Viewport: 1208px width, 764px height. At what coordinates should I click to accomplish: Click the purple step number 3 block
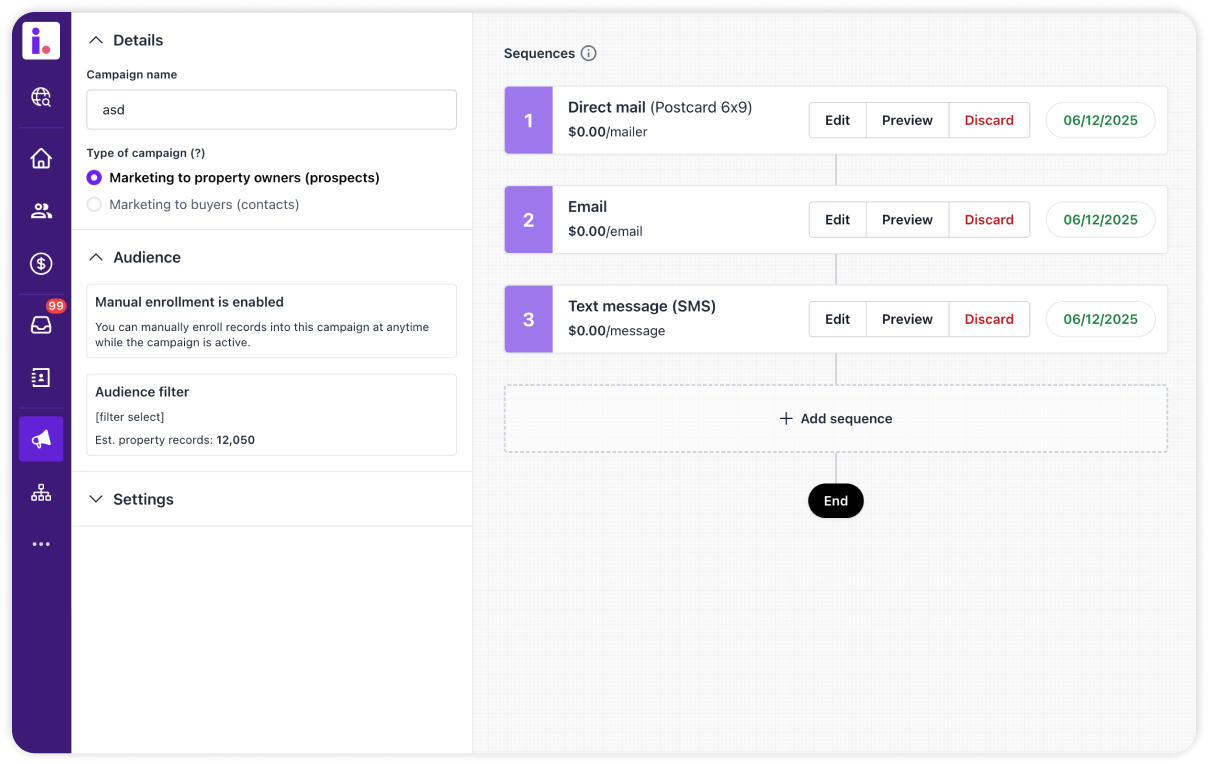[529, 319]
